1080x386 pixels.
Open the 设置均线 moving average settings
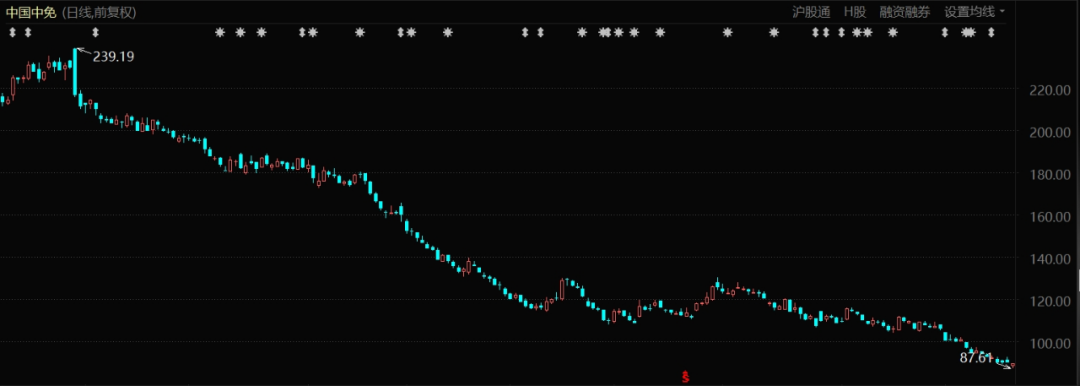point(969,12)
